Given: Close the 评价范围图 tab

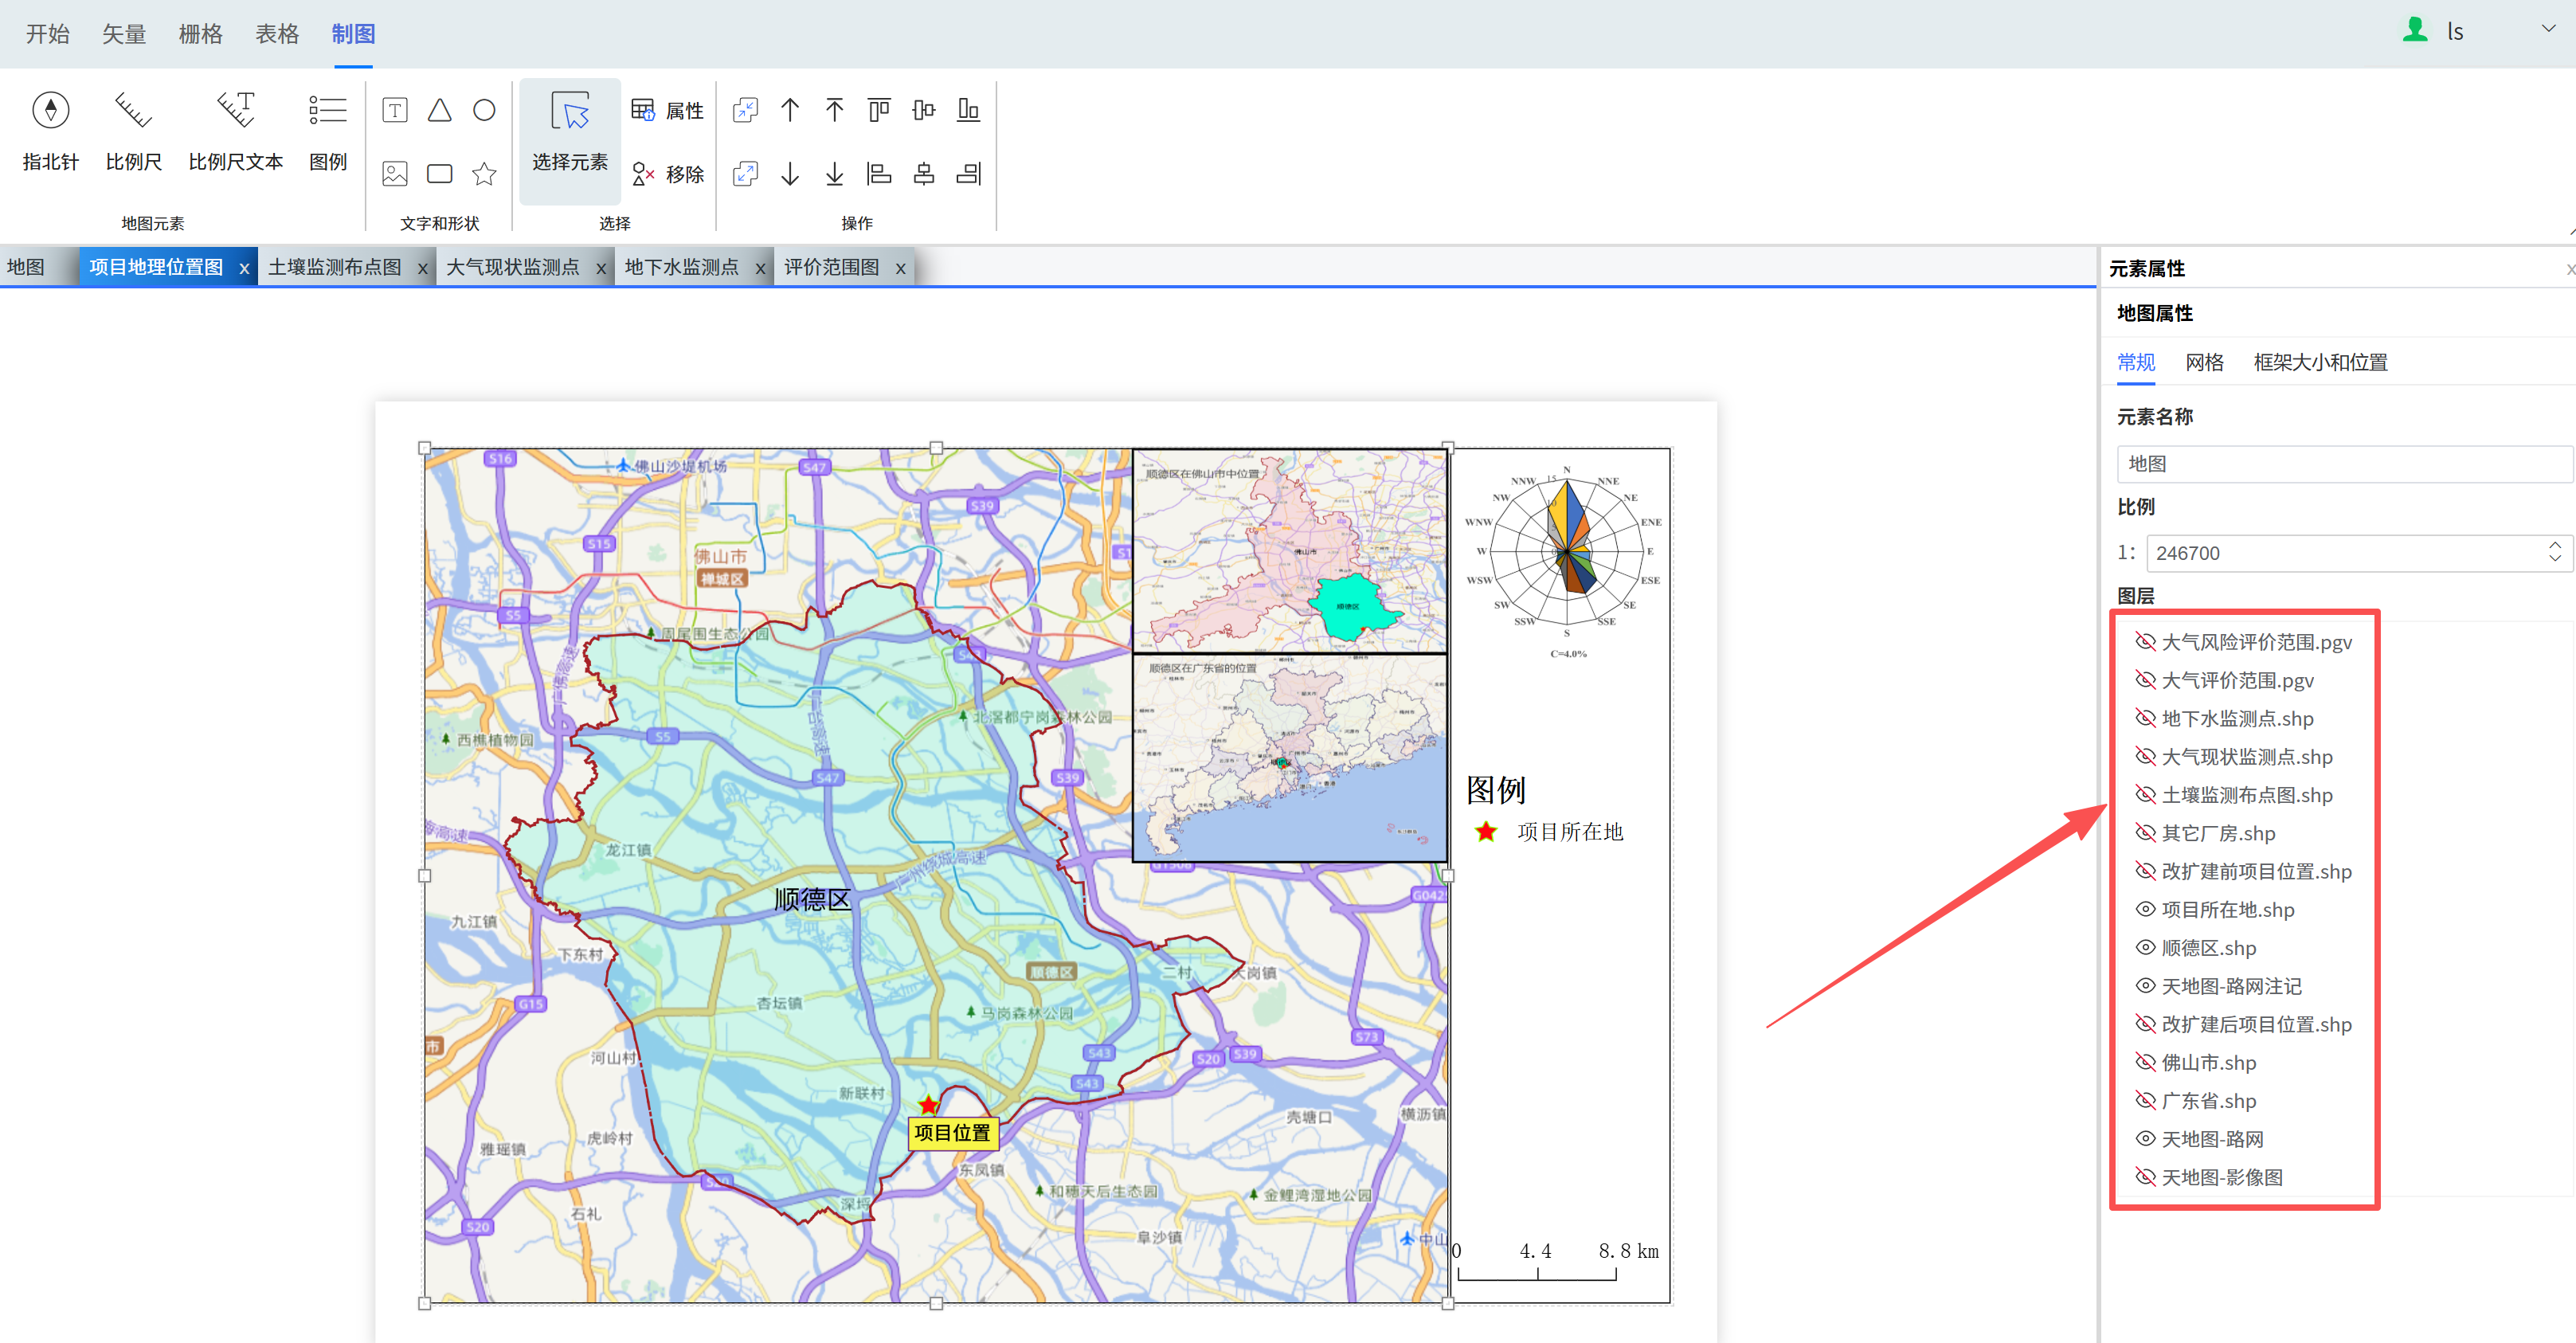Looking at the screenshot, I should tap(900, 268).
